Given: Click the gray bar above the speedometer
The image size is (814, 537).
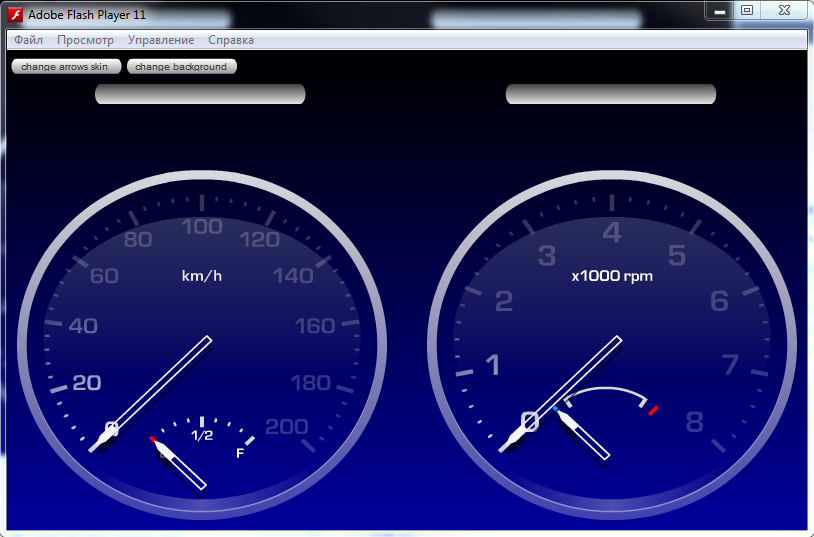Looking at the screenshot, I should point(200,94).
